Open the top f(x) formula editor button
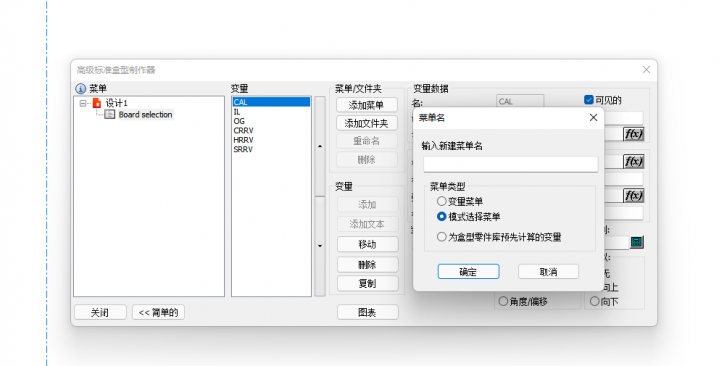This screenshot has width=719, height=366. pyautogui.click(x=633, y=134)
